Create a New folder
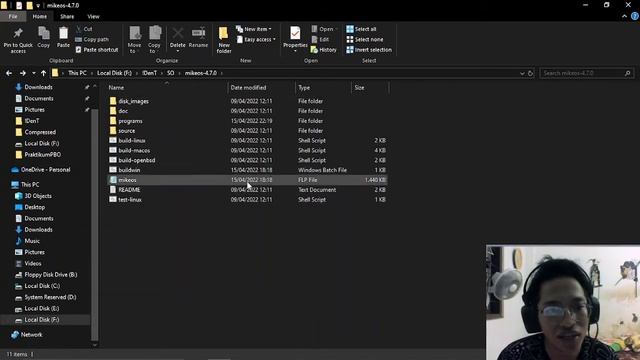The image size is (640, 360). pos(224,40)
